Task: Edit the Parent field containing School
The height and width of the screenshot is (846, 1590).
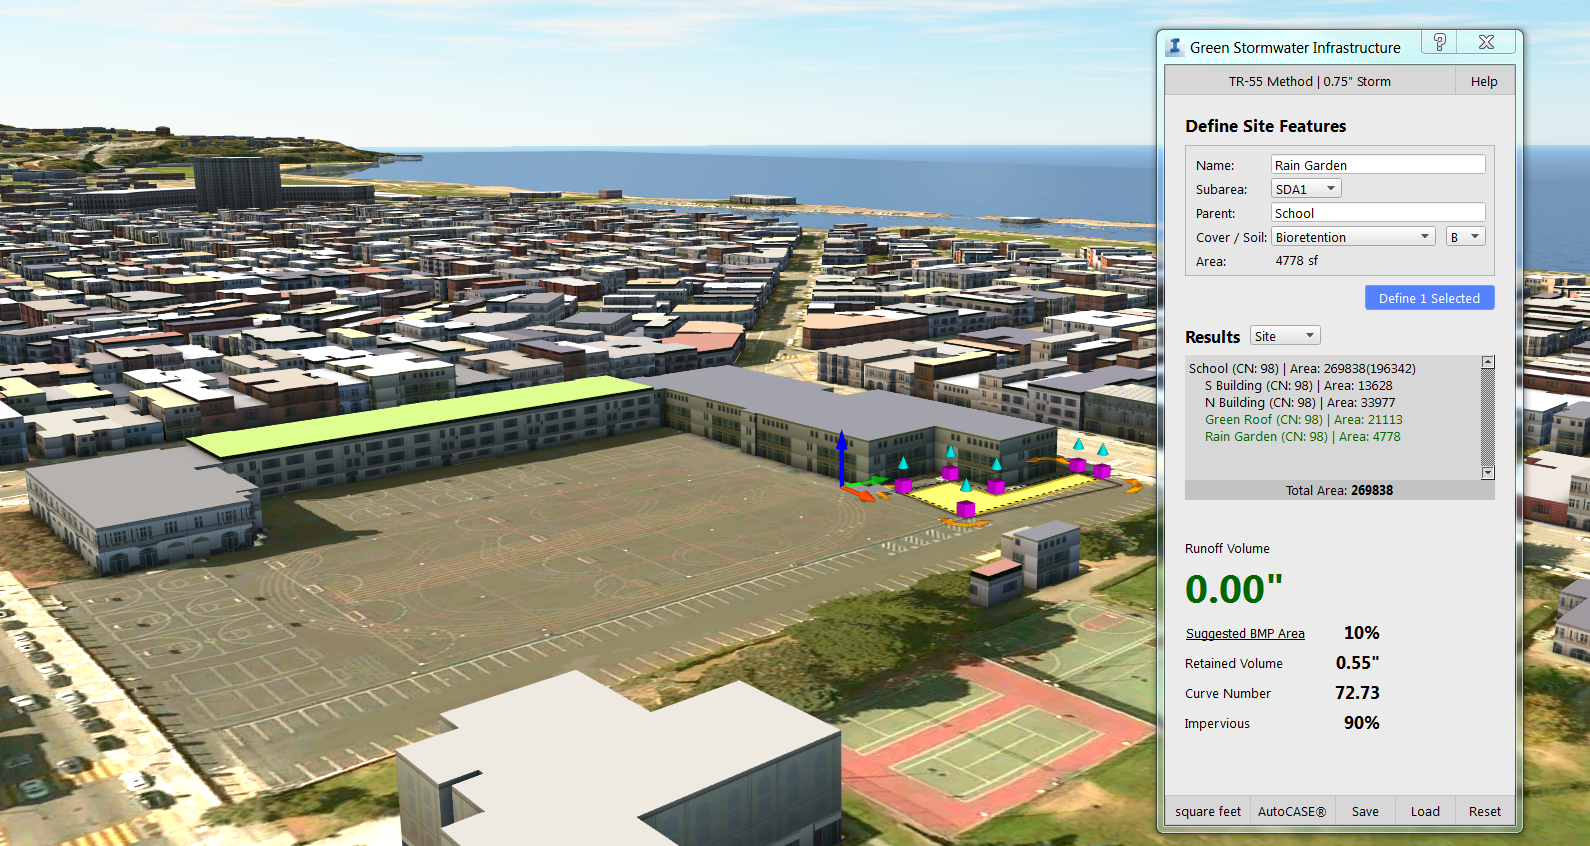Action: 1378,213
